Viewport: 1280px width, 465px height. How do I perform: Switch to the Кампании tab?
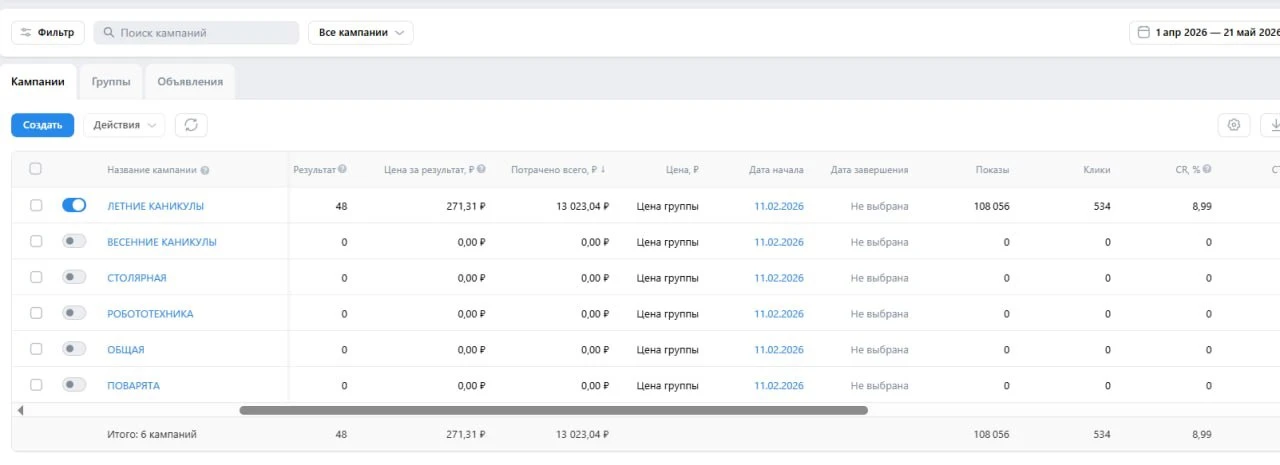tap(38, 82)
